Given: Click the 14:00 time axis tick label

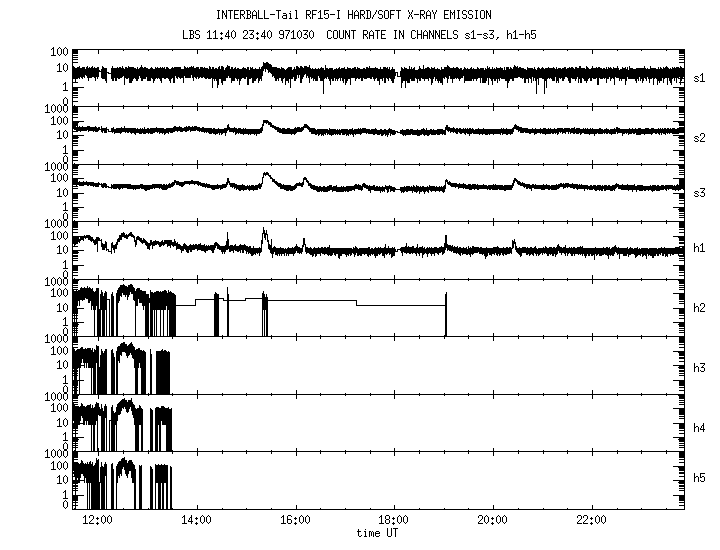Looking at the screenshot, I should [x=196, y=521].
